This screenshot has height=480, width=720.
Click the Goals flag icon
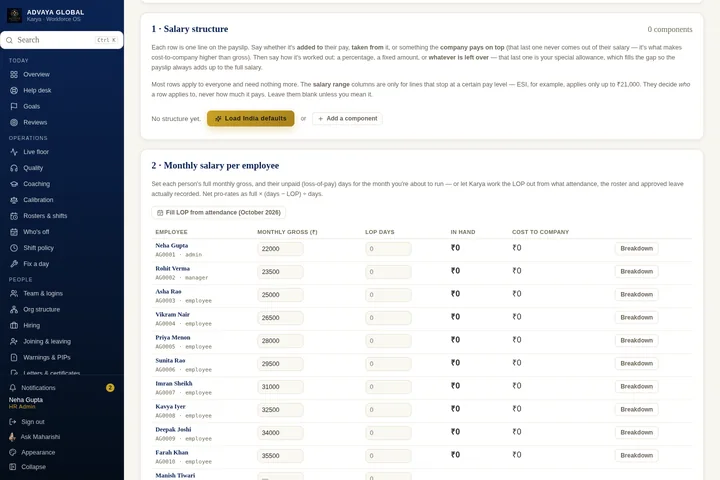(x=14, y=106)
